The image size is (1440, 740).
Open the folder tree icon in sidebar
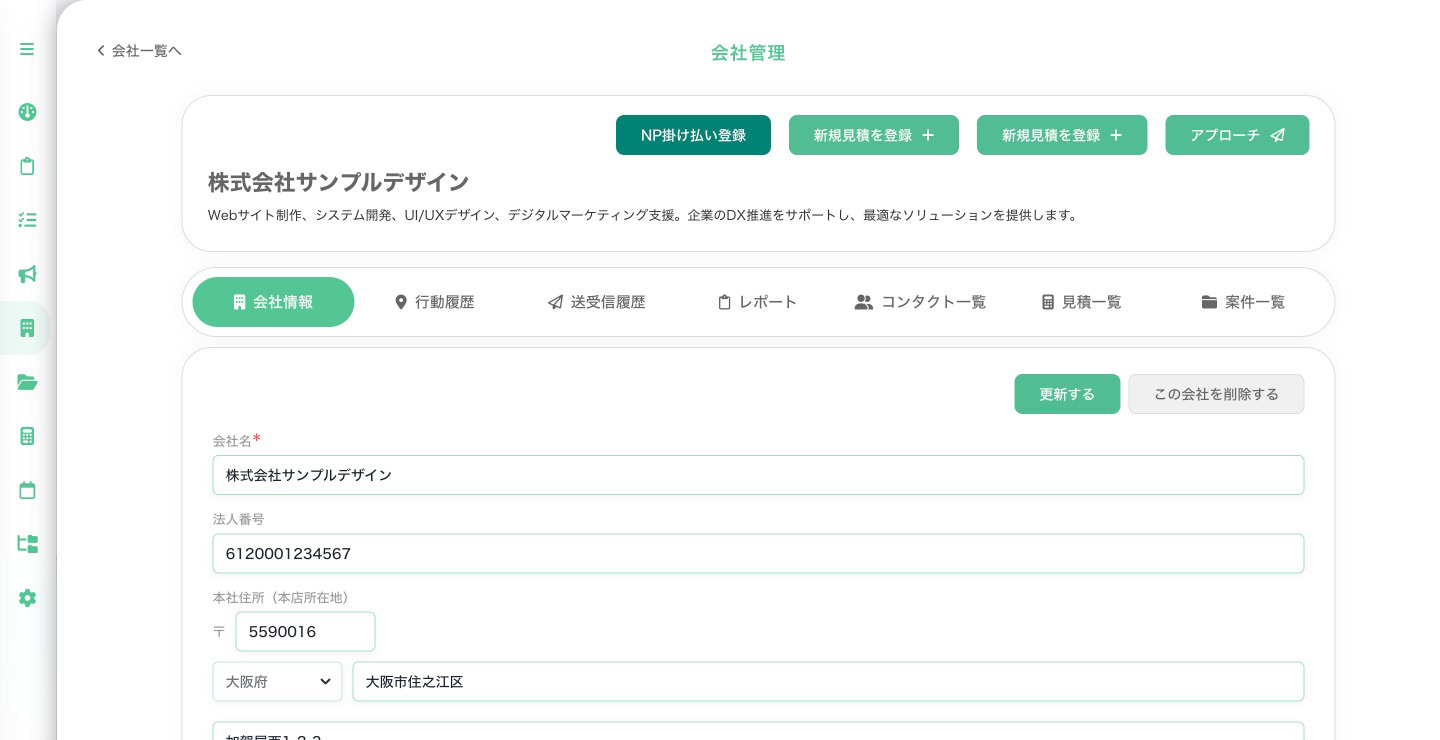click(x=27, y=544)
